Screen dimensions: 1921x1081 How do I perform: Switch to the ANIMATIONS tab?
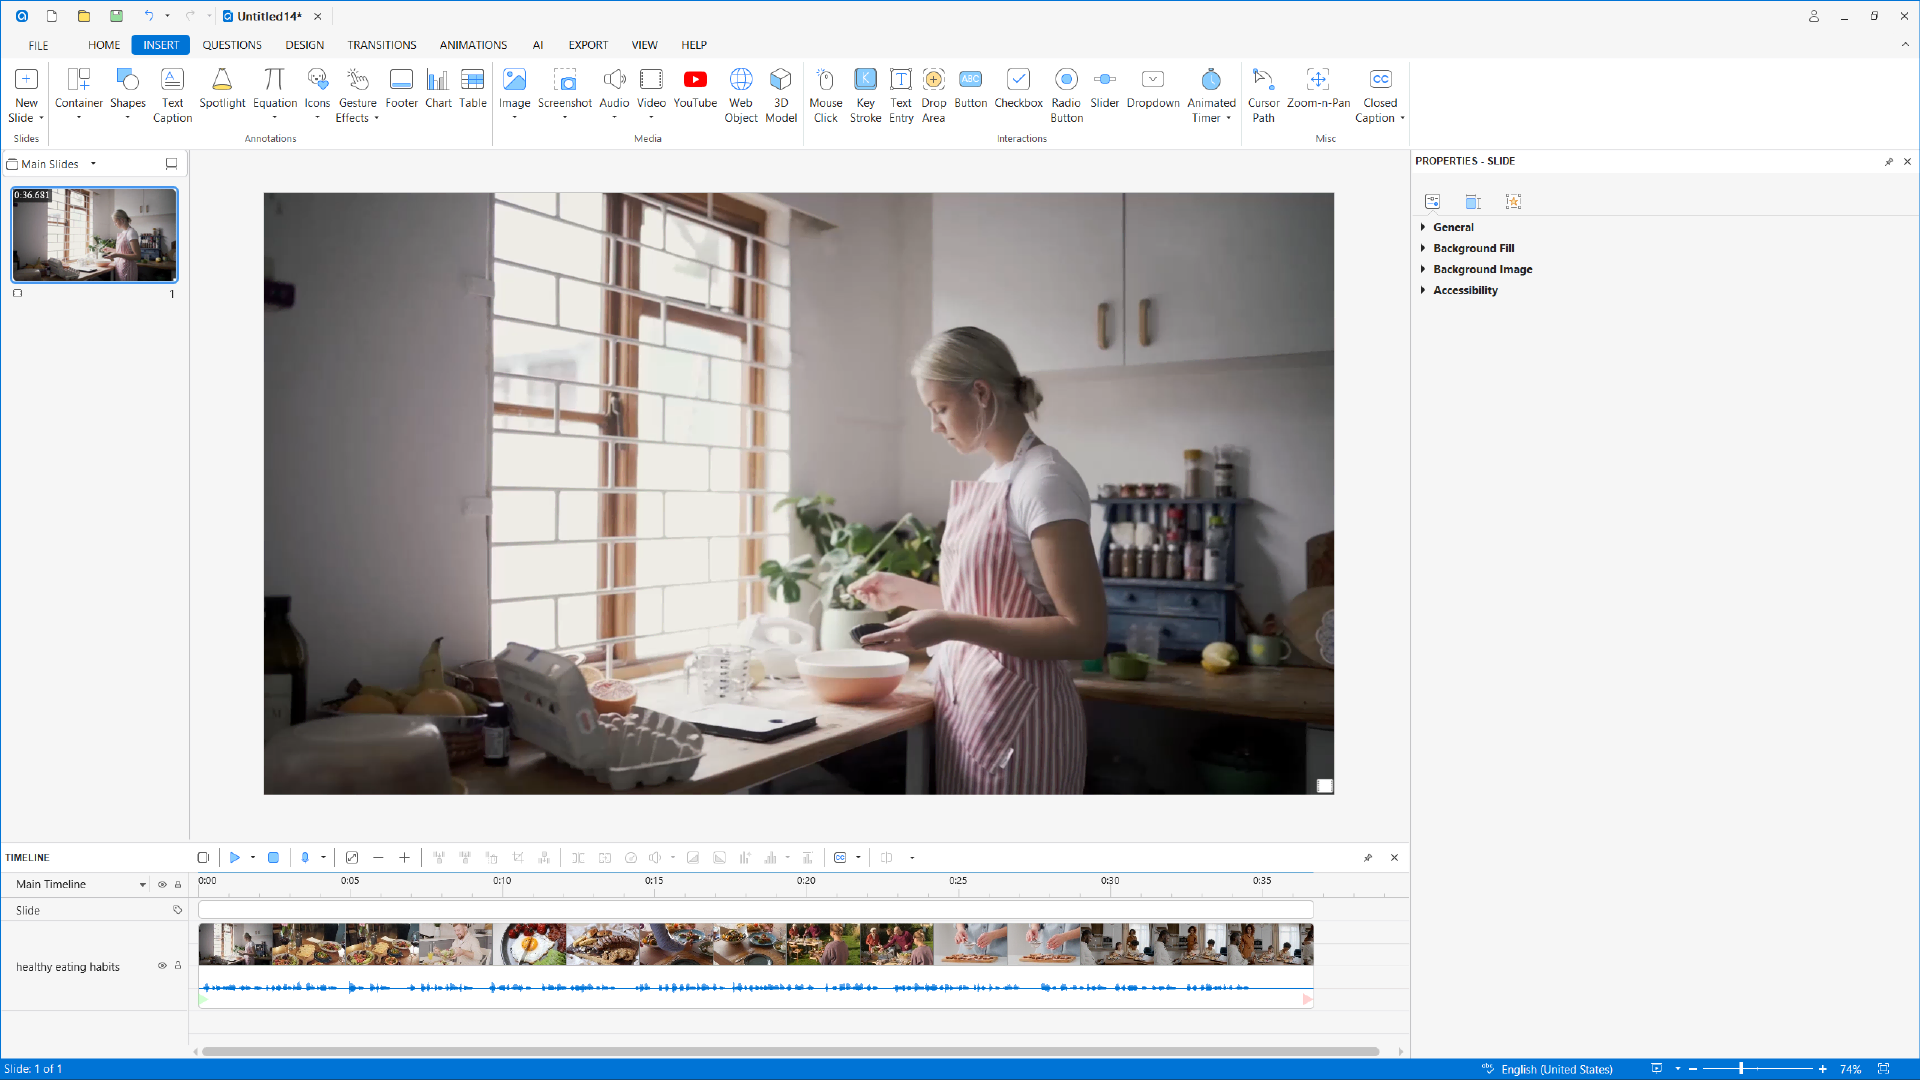pyautogui.click(x=473, y=45)
